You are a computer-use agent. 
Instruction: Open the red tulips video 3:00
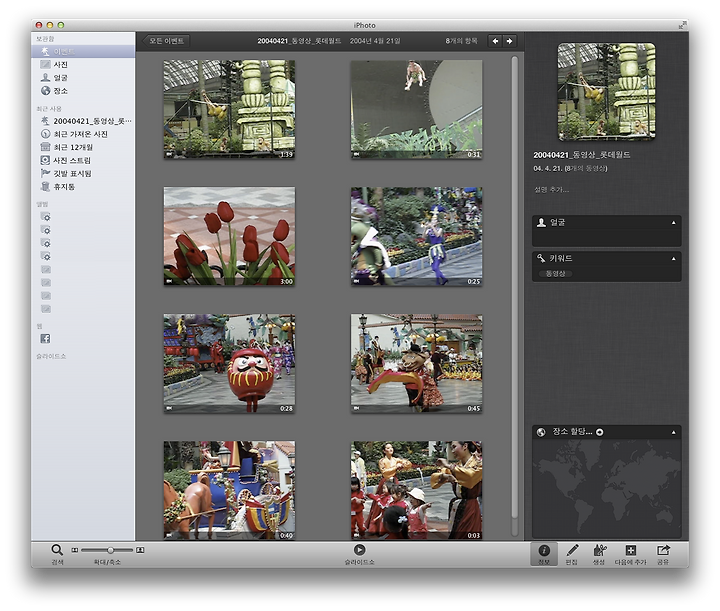229,236
